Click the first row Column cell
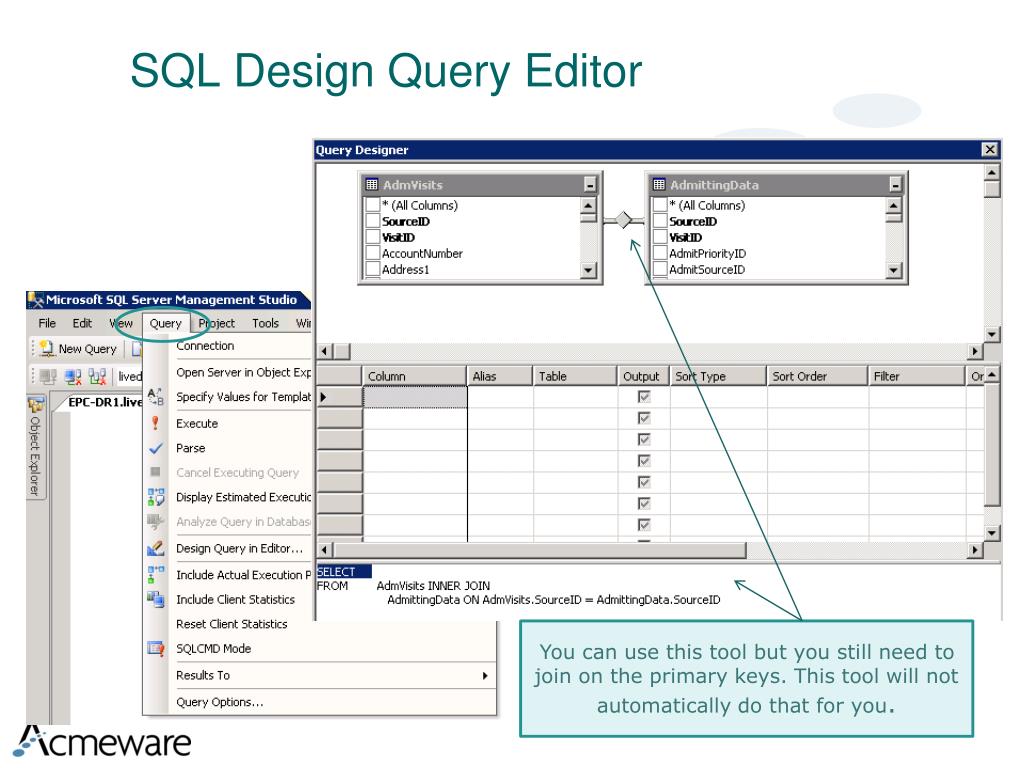 (415, 397)
